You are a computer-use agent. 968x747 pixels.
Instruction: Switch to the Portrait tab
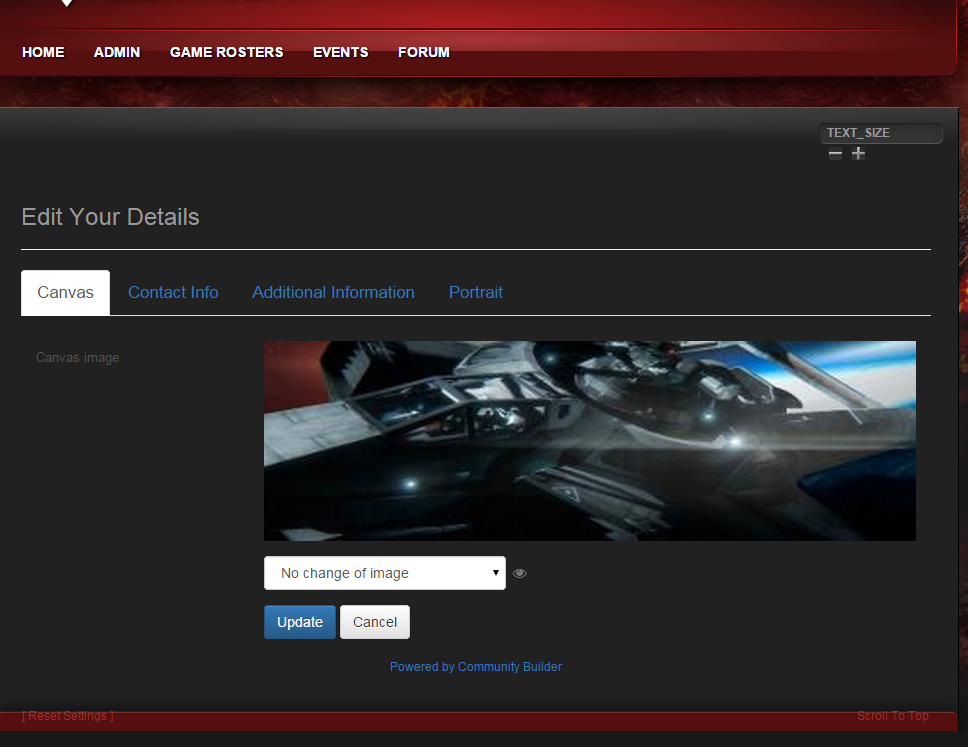(476, 293)
